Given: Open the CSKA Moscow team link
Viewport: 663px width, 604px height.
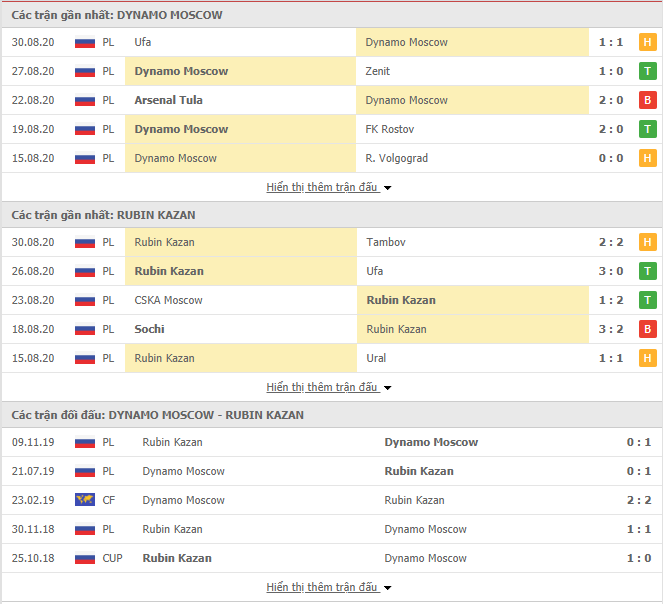Looking at the screenshot, I should [x=168, y=300].
